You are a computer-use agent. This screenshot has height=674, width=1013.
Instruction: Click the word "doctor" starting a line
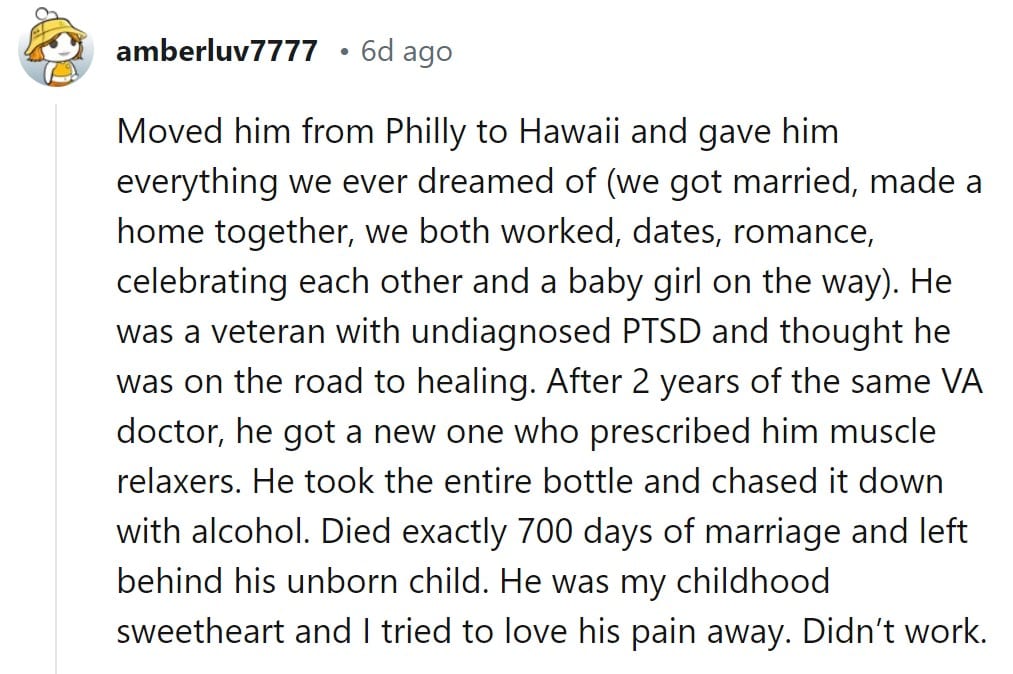coord(171,431)
